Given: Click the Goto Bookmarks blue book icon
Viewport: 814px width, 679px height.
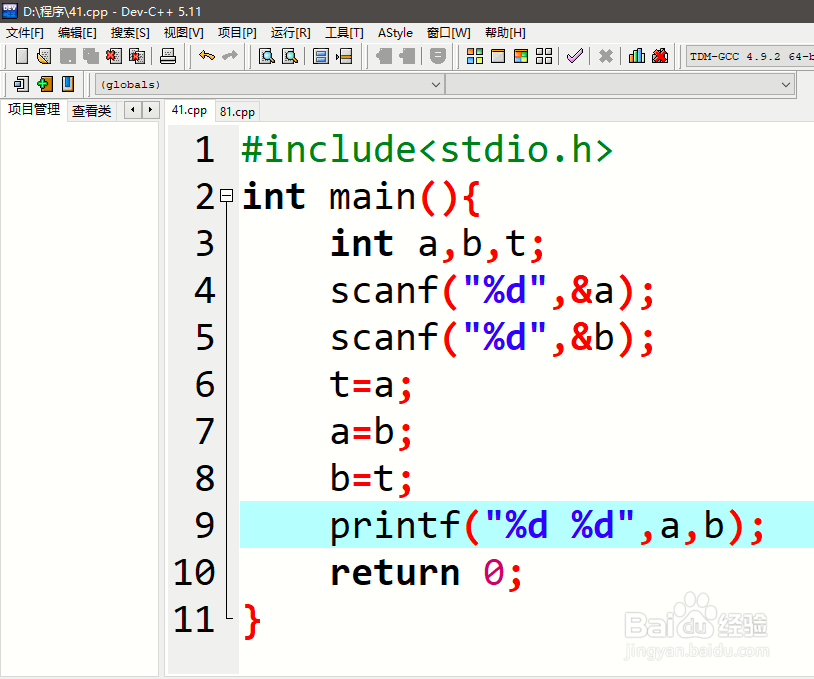Looking at the screenshot, I should click(68, 84).
